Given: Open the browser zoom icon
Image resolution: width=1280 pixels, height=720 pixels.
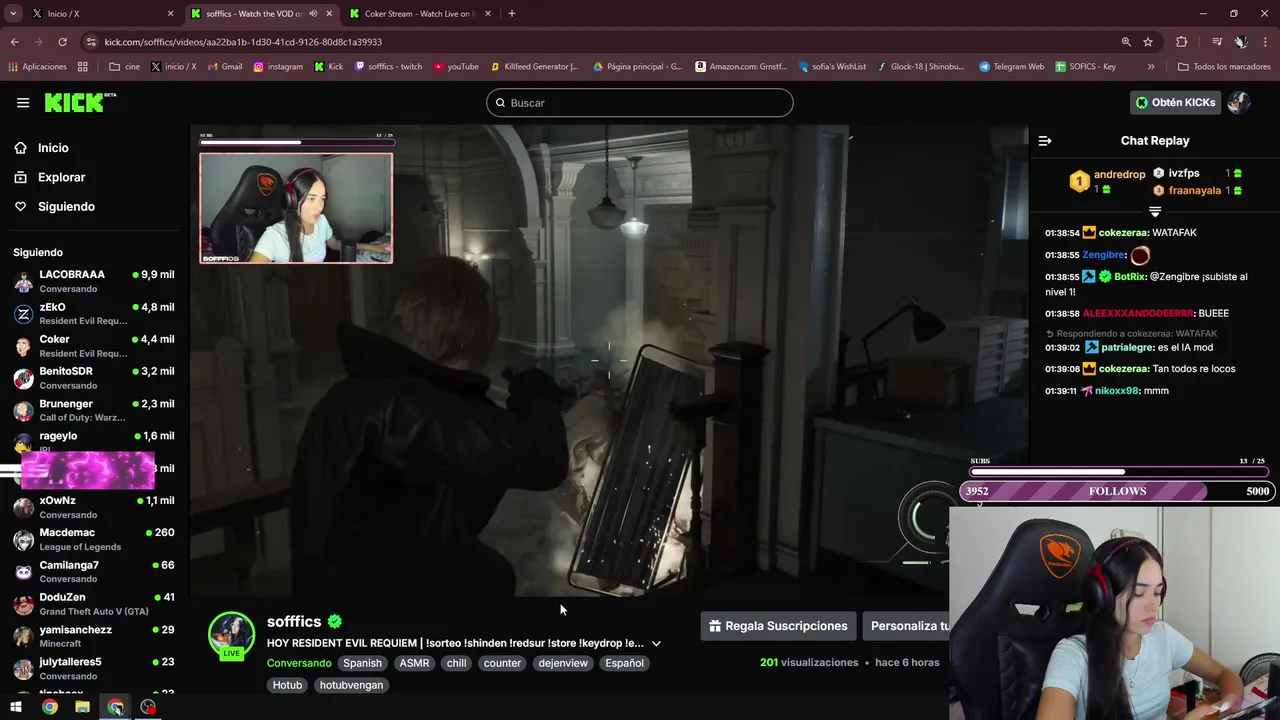Looking at the screenshot, I should click(x=1126, y=42).
